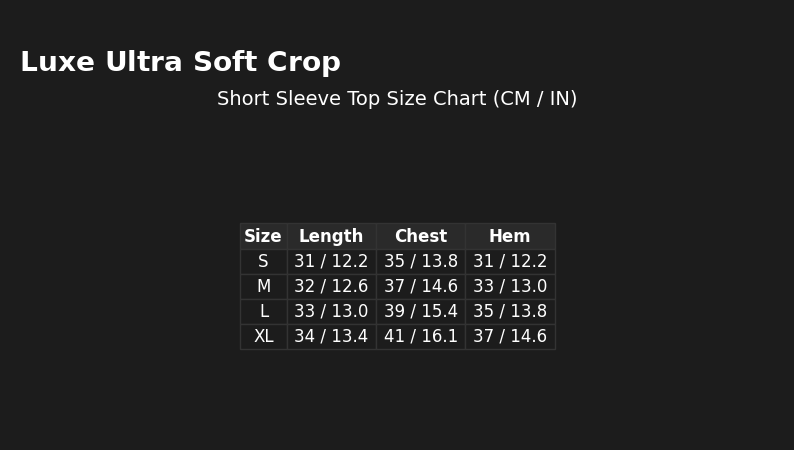This screenshot has height=450, width=794.
Task: Select the Hem column header
Action: (x=510, y=237)
